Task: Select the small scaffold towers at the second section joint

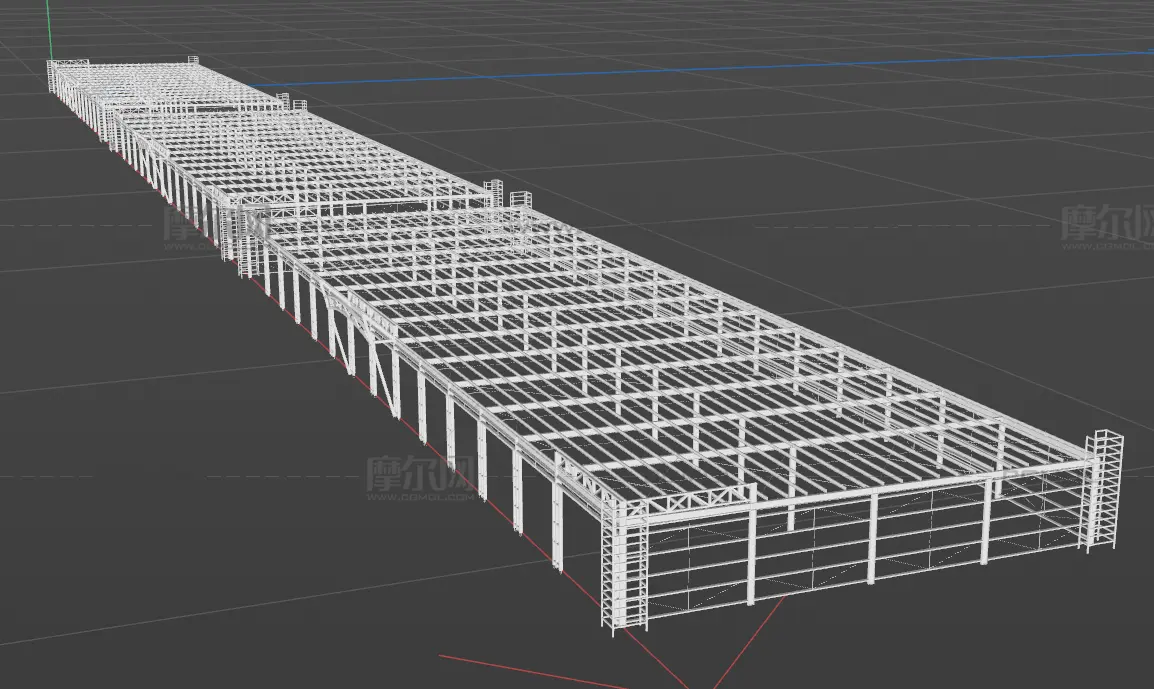Action: 291,102
